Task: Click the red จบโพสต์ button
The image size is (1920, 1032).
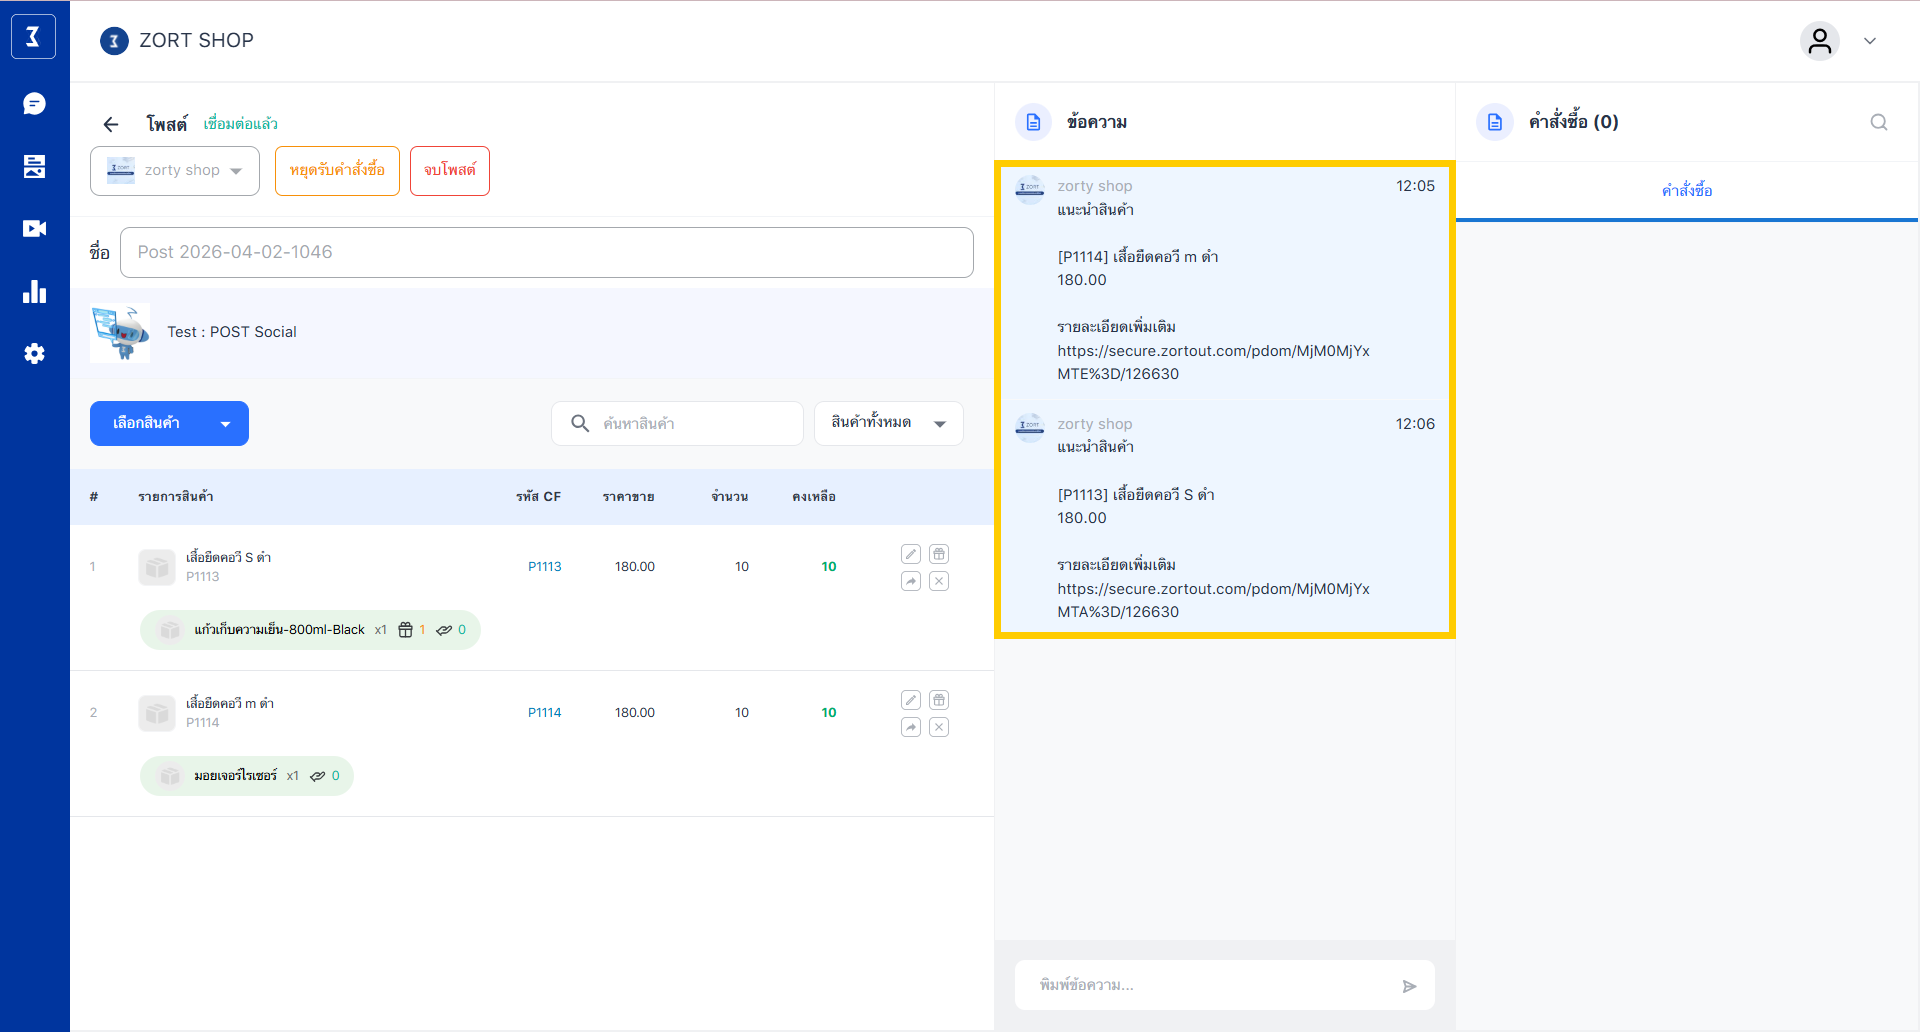Action: [x=449, y=171]
